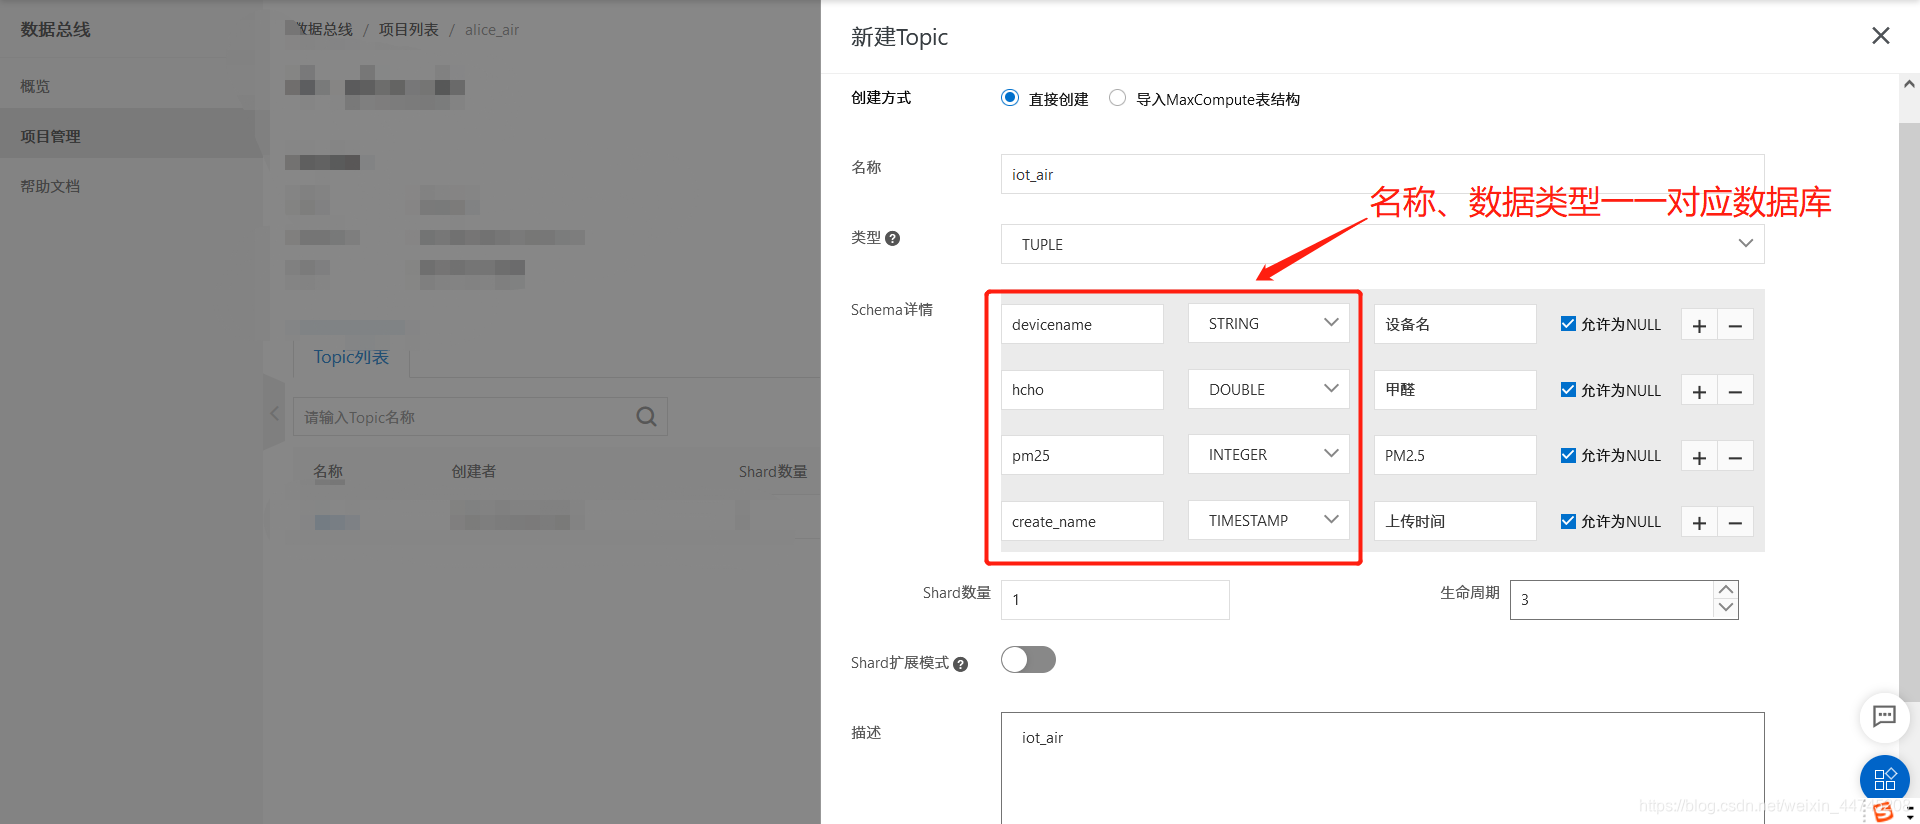The width and height of the screenshot is (1920, 824).
Task: Click the 创建者 column header in the Topic table
Action: [x=473, y=472]
